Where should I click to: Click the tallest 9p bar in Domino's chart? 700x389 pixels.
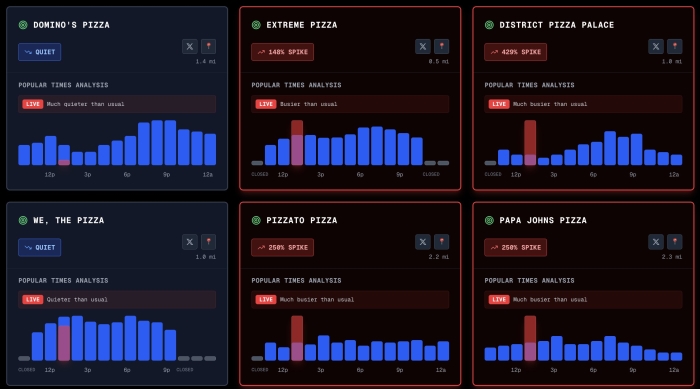click(170, 142)
